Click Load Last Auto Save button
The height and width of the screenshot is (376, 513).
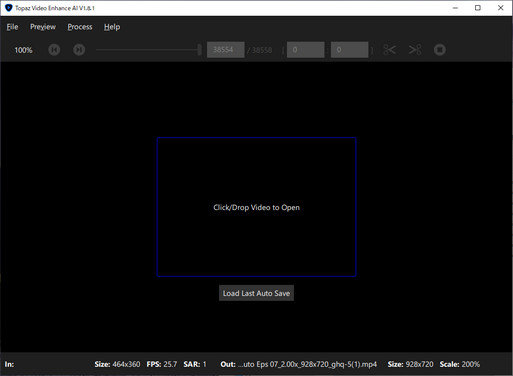[256, 293]
